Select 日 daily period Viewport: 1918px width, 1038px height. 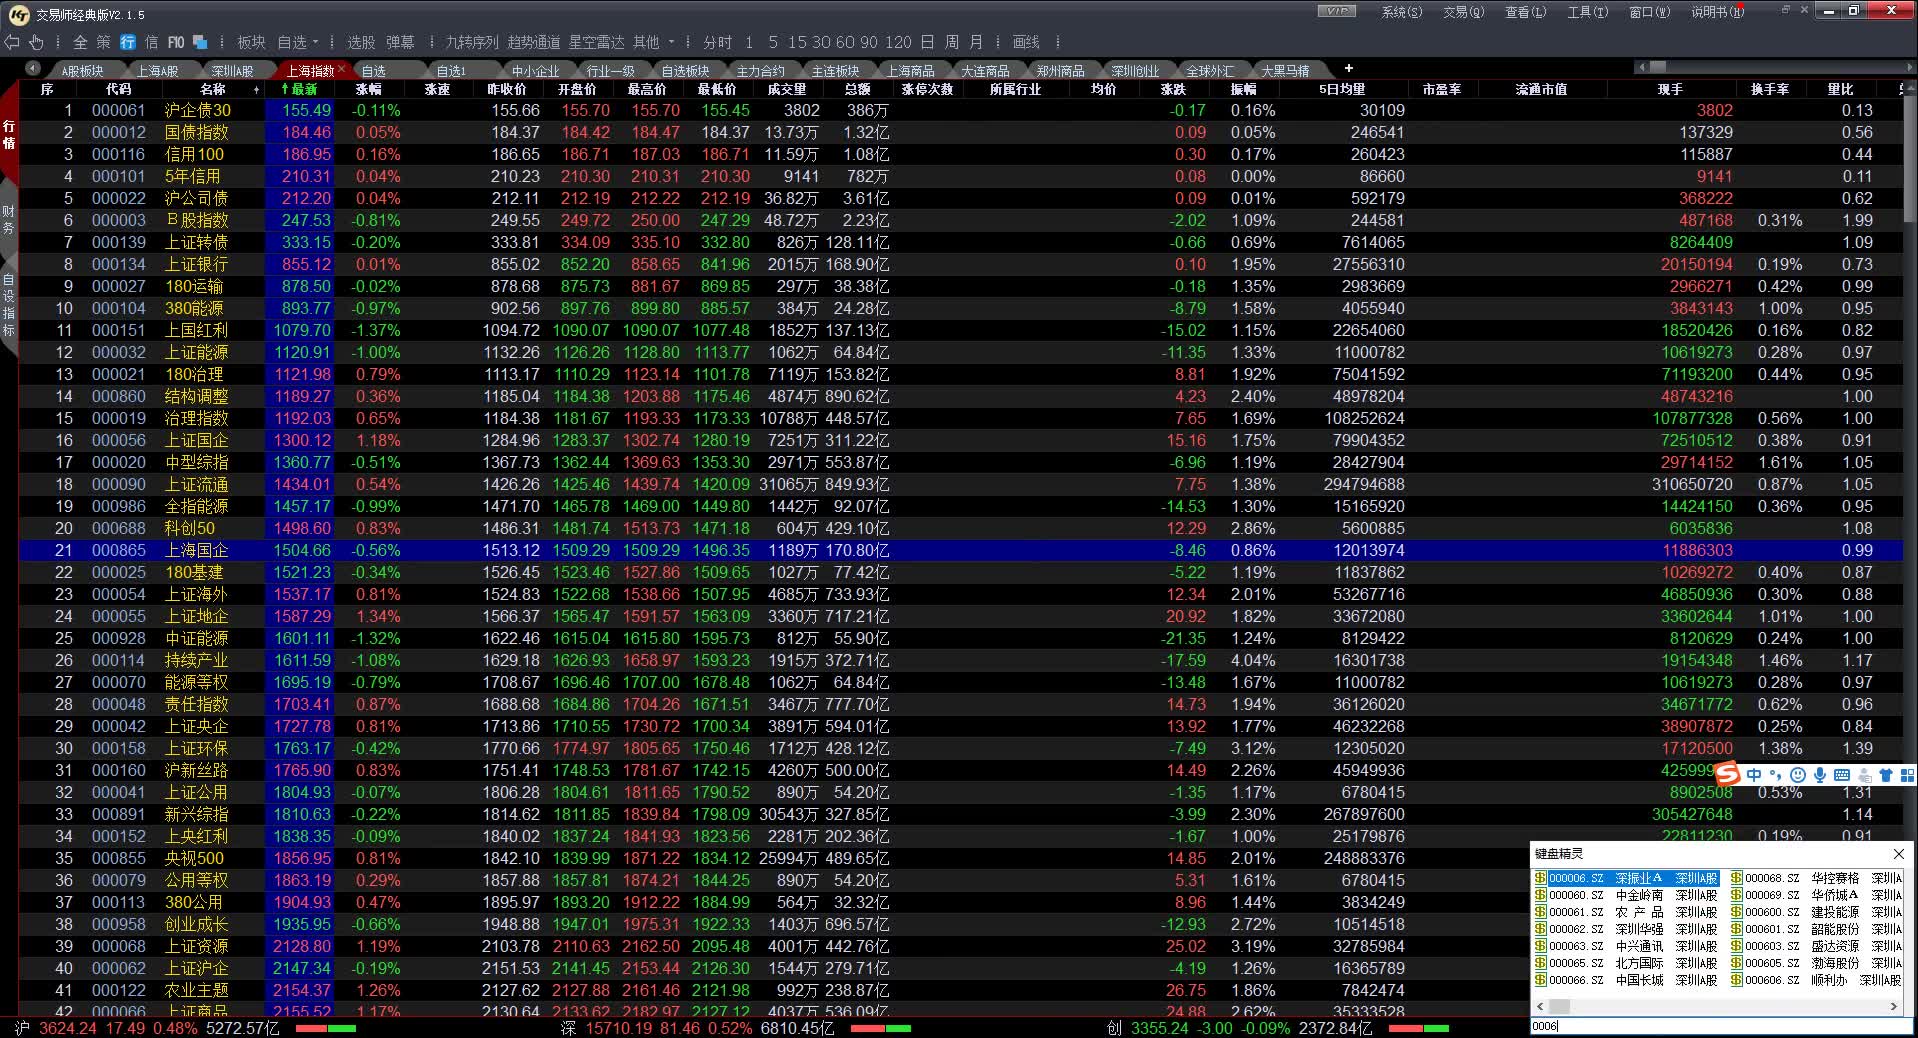[928, 42]
